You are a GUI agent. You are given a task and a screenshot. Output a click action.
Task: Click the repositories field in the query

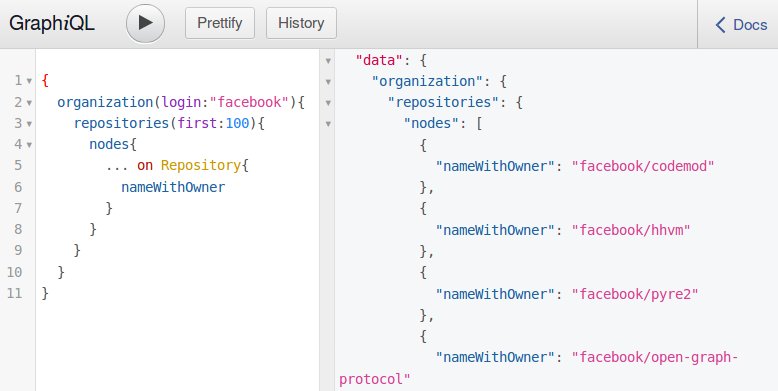pyautogui.click(x=122, y=123)
